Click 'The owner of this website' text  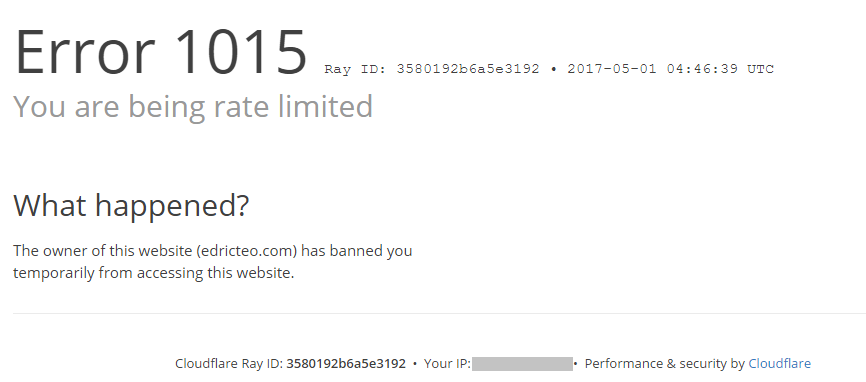(103, 251)
